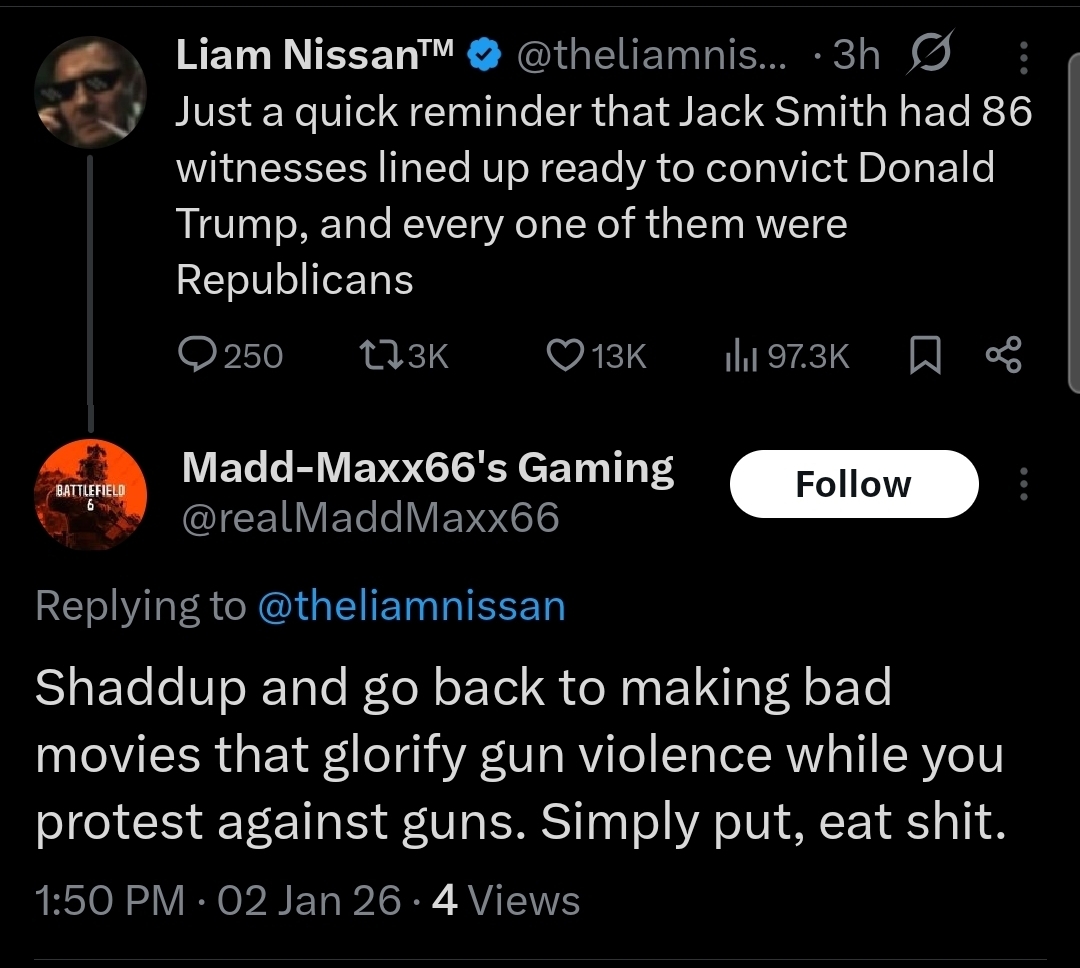Bookmark Liam Nissan's tweet
This screenshot has width=1080, height=968.
point(925,357)
